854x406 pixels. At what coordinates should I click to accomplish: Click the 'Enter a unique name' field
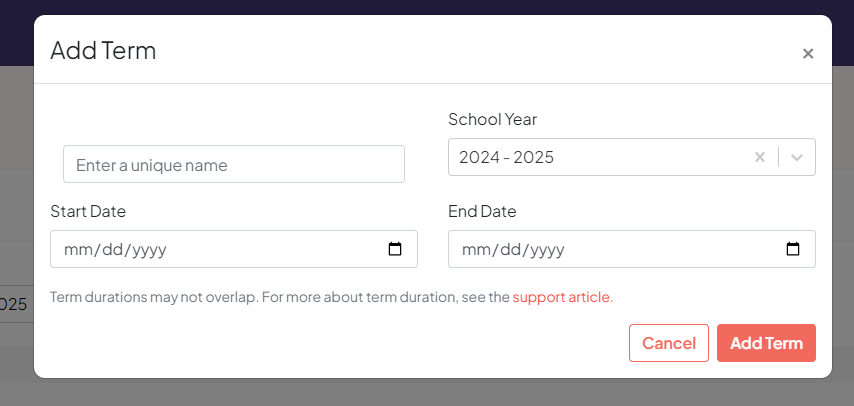pyautogui.click(x=234, y=164)
